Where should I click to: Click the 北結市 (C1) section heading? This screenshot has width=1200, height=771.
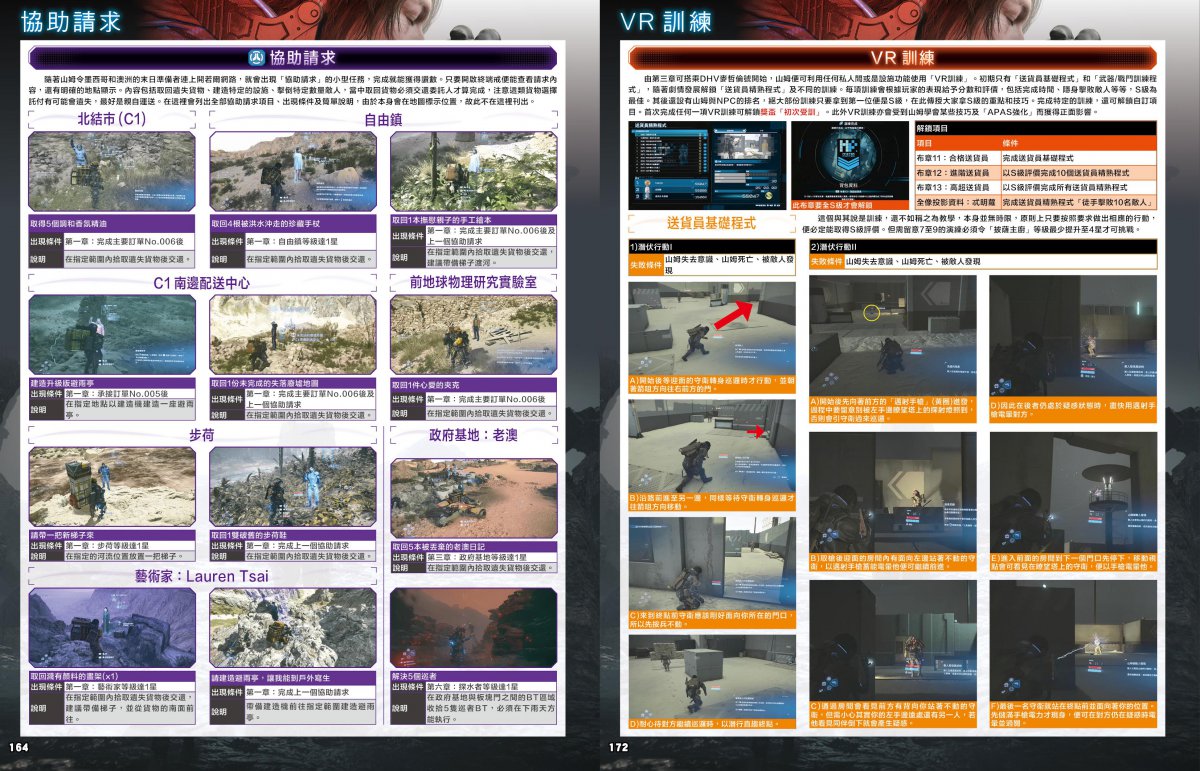coord(112,121)
